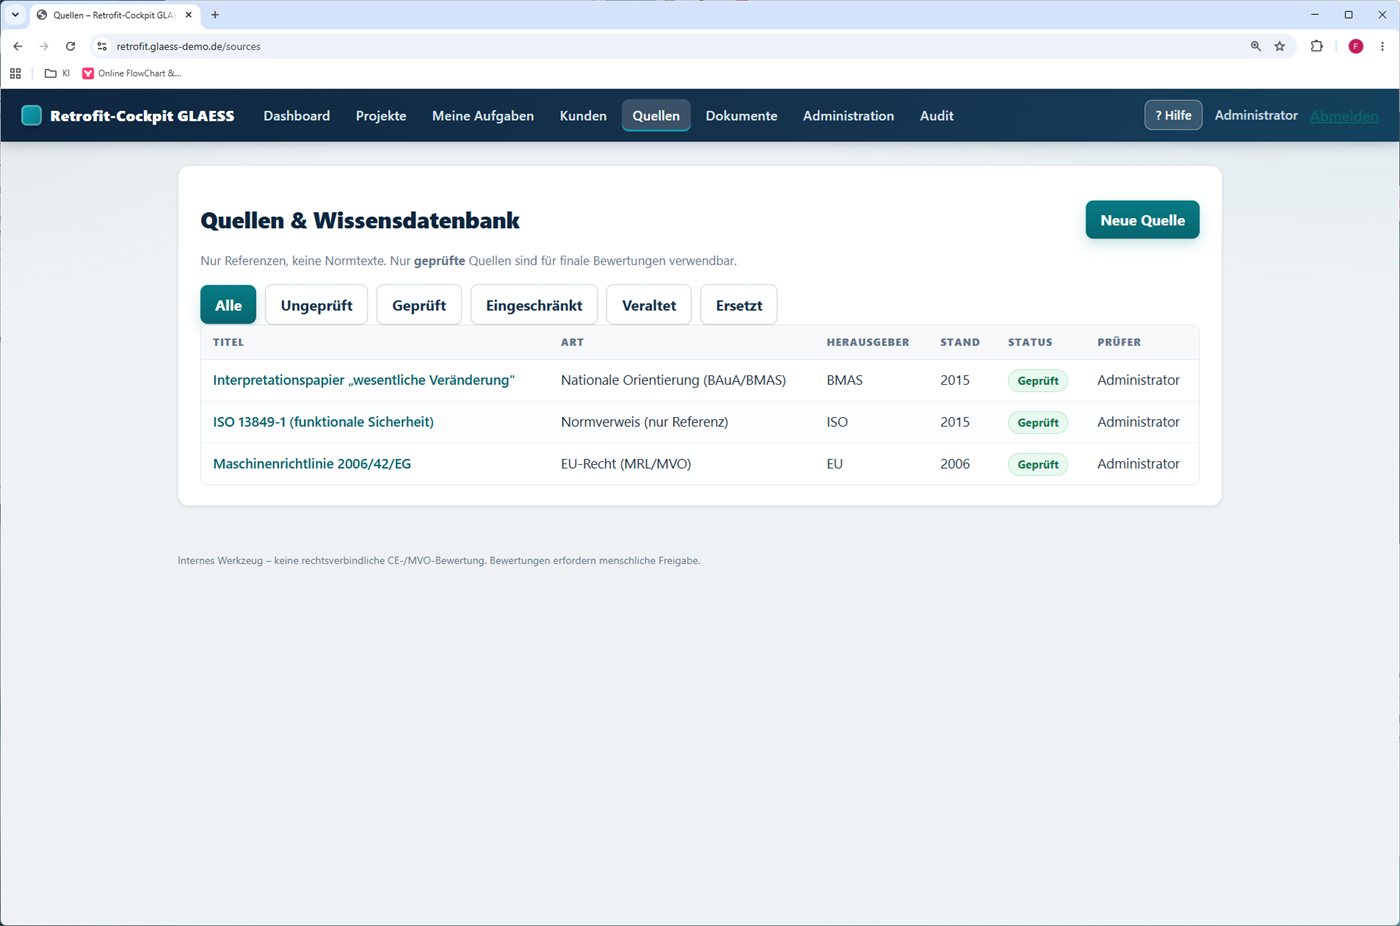Open the Dokumente navigation item

pyautogui.click(x=741, y=116)
